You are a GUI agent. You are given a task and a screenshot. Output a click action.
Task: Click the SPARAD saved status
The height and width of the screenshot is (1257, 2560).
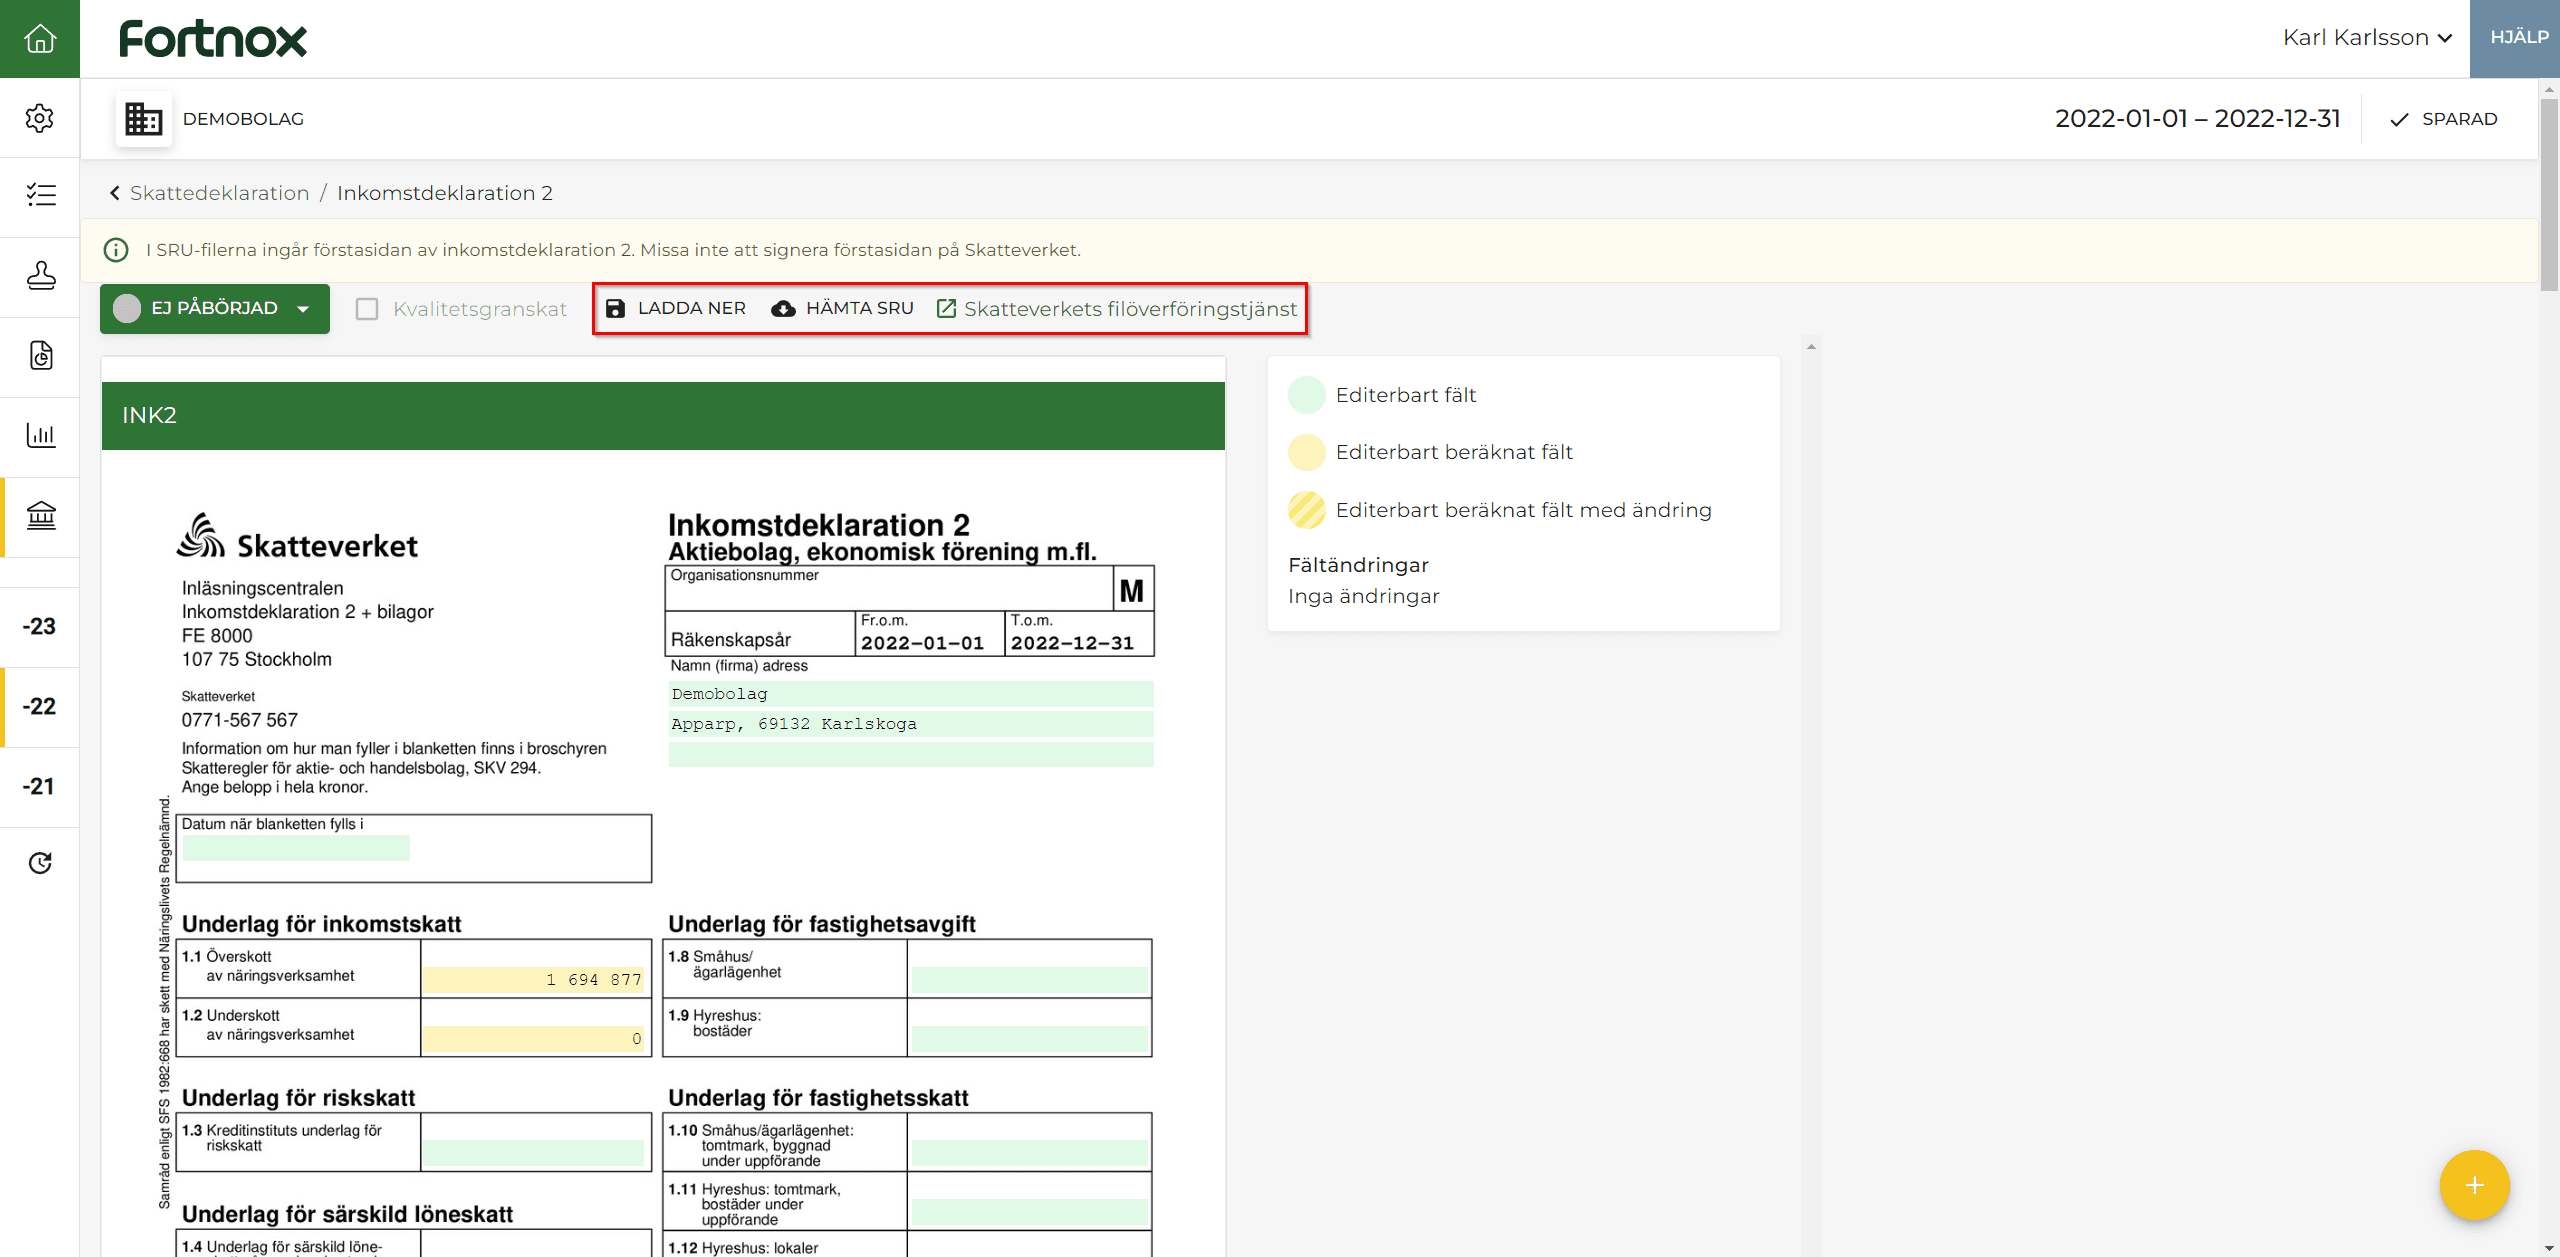pyautogui.click(x=2443, y=119)
